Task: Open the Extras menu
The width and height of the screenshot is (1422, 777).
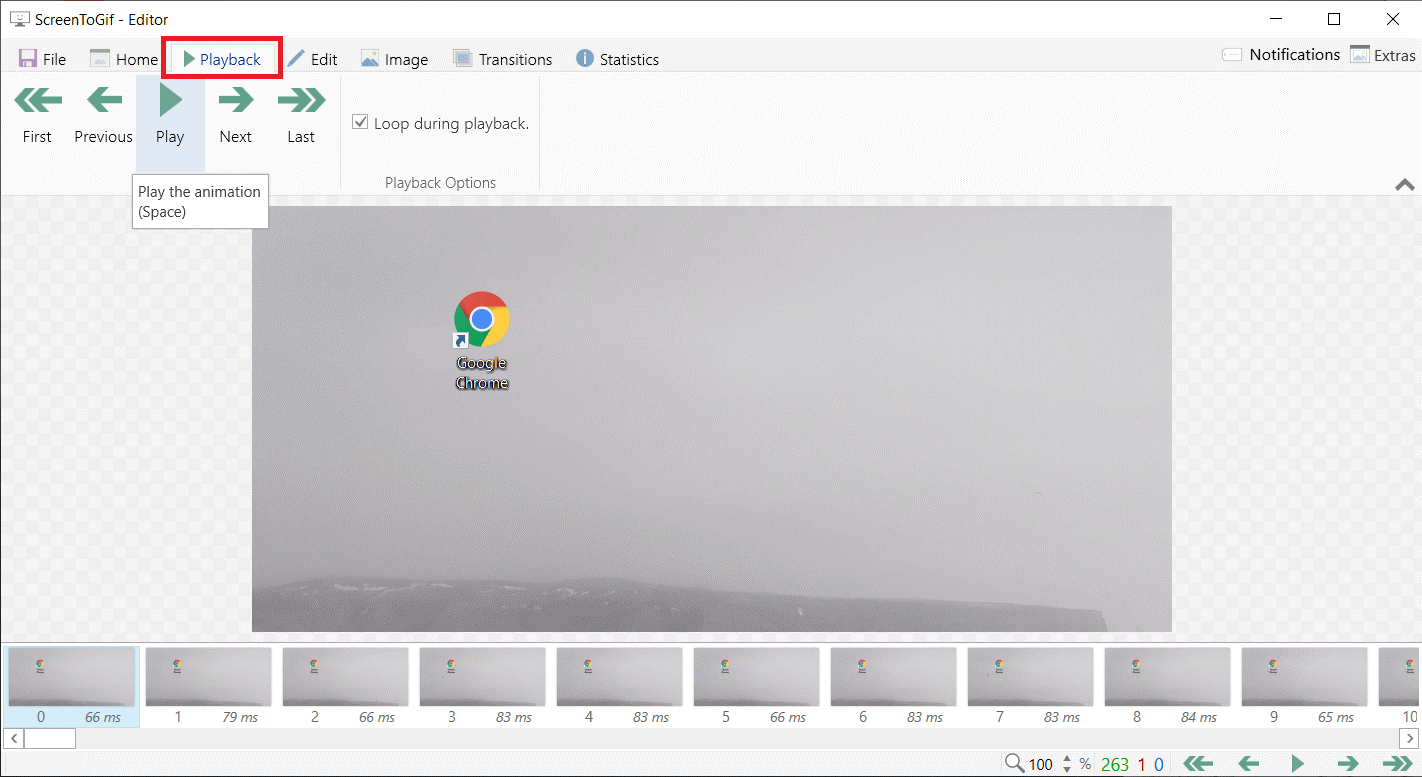Action: (1383, 55)
